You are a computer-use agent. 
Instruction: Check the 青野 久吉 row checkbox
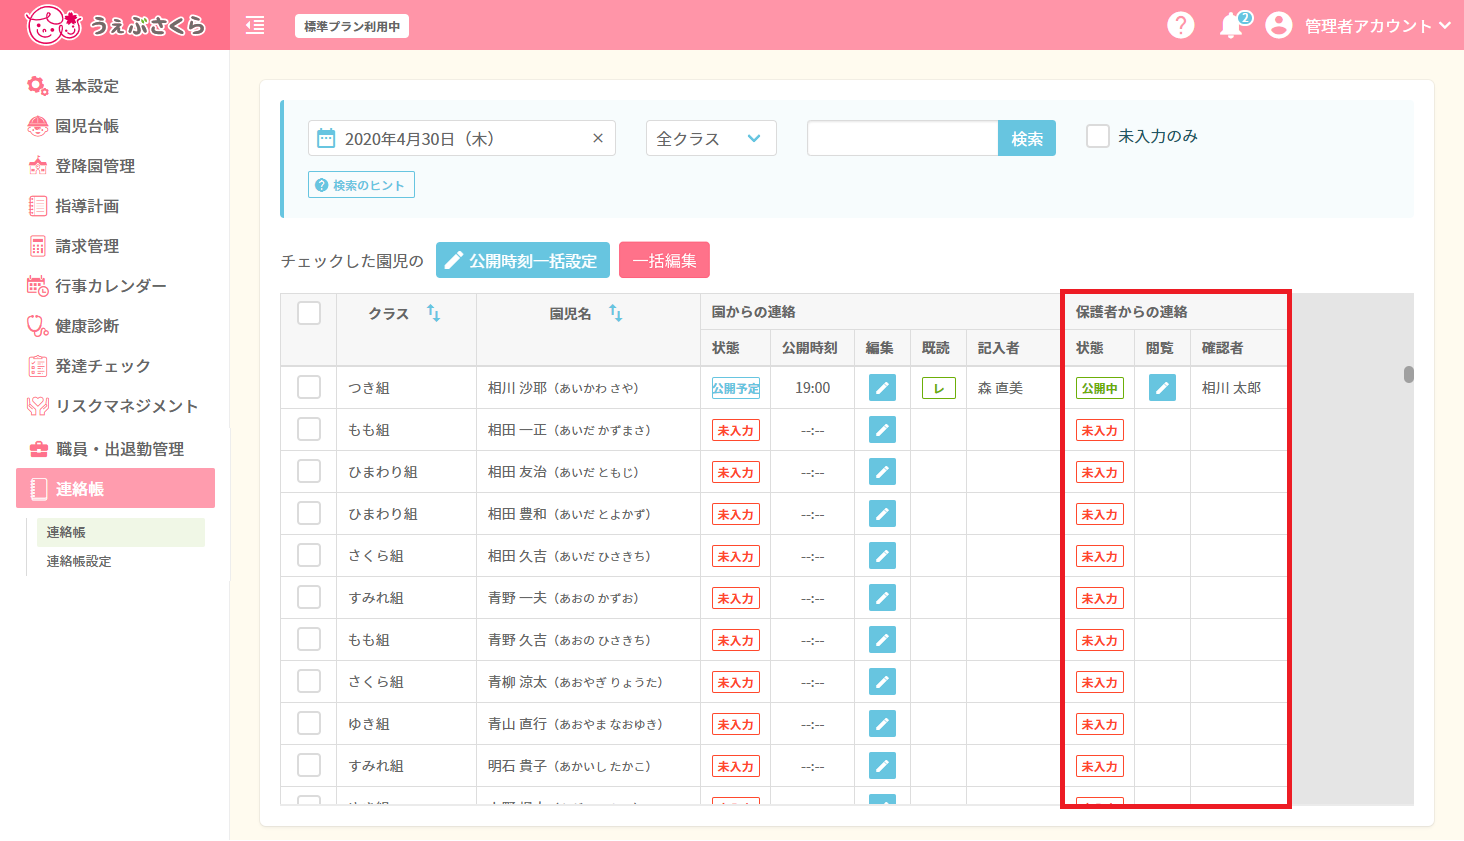click(309, 639)
